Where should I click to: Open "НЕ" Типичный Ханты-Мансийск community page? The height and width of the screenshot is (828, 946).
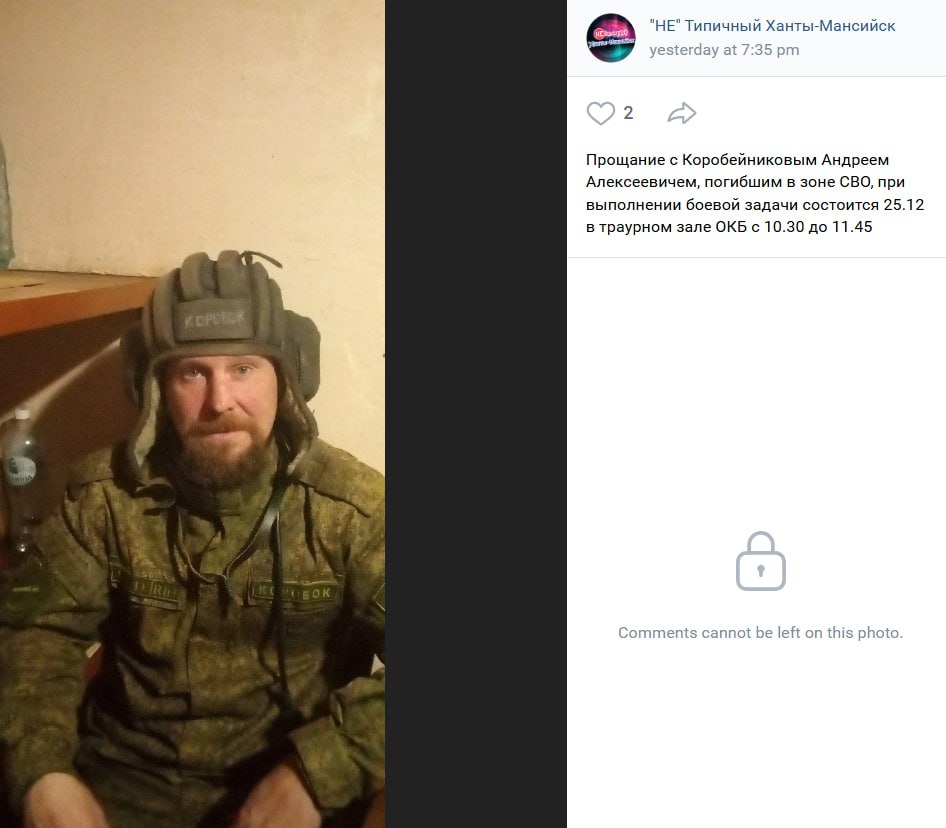772,26
